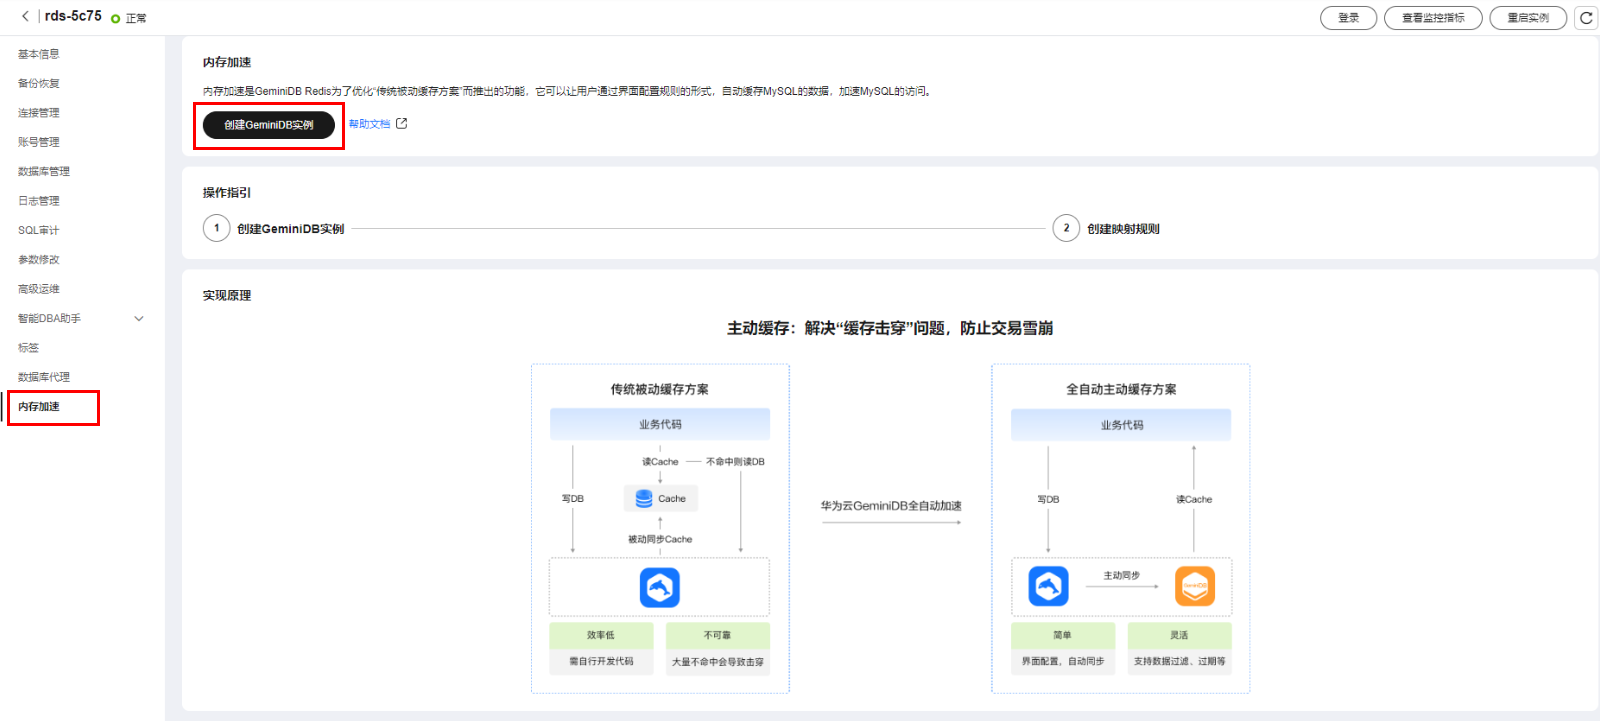Click 被动同步Cache label

(660, 539)
